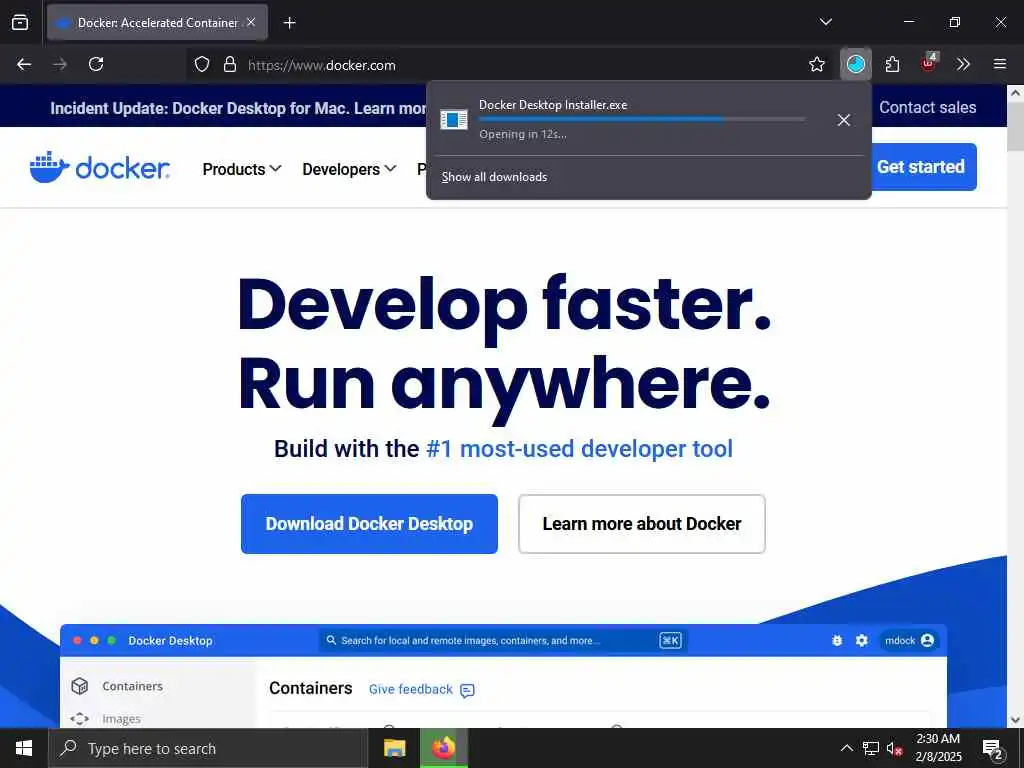Bookmark this page with the star
The image size is (1024, 768).
(x=816, y=65)
